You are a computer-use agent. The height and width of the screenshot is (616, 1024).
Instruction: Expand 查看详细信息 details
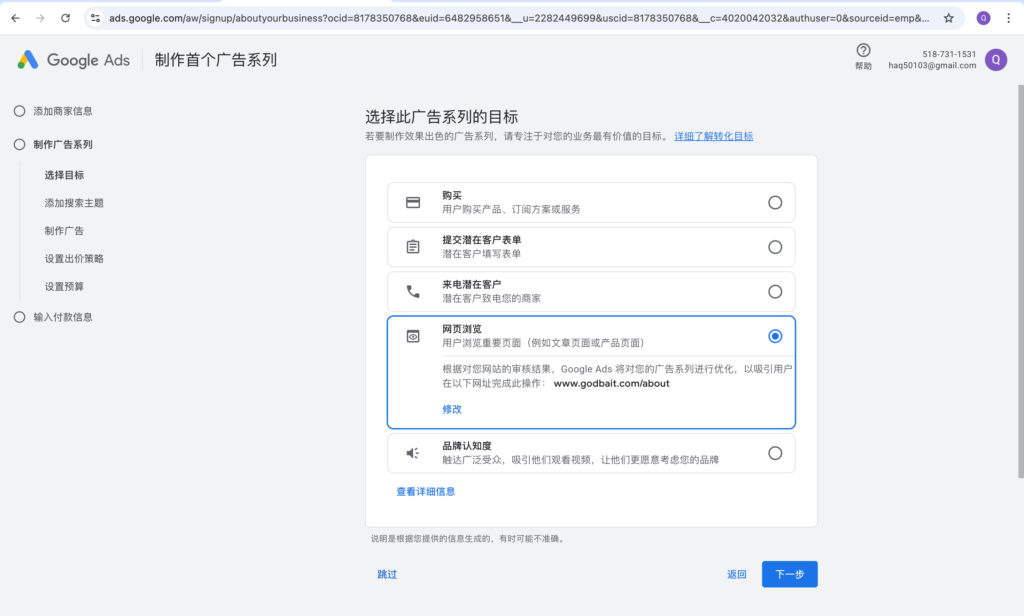[x=426, y=491]
